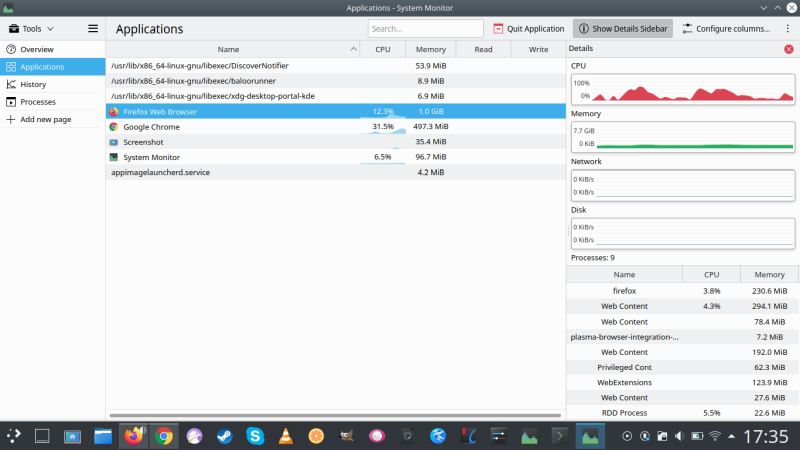Open the History page
The width and height of the screenshot is (800, 450).
[x=33, y=84]
